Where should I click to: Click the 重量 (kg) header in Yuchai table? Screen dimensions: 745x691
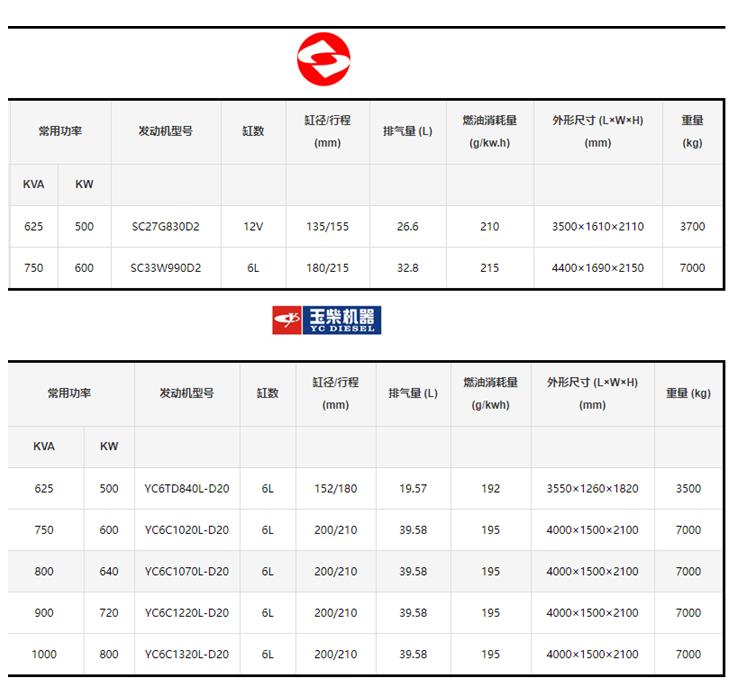(688, 393)
